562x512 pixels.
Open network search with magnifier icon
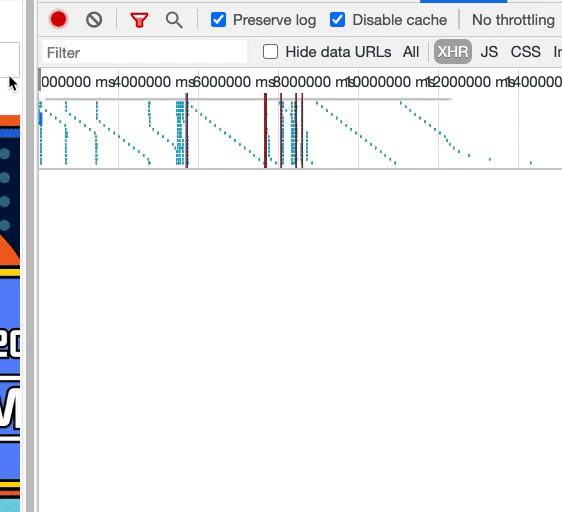point(174,20)
